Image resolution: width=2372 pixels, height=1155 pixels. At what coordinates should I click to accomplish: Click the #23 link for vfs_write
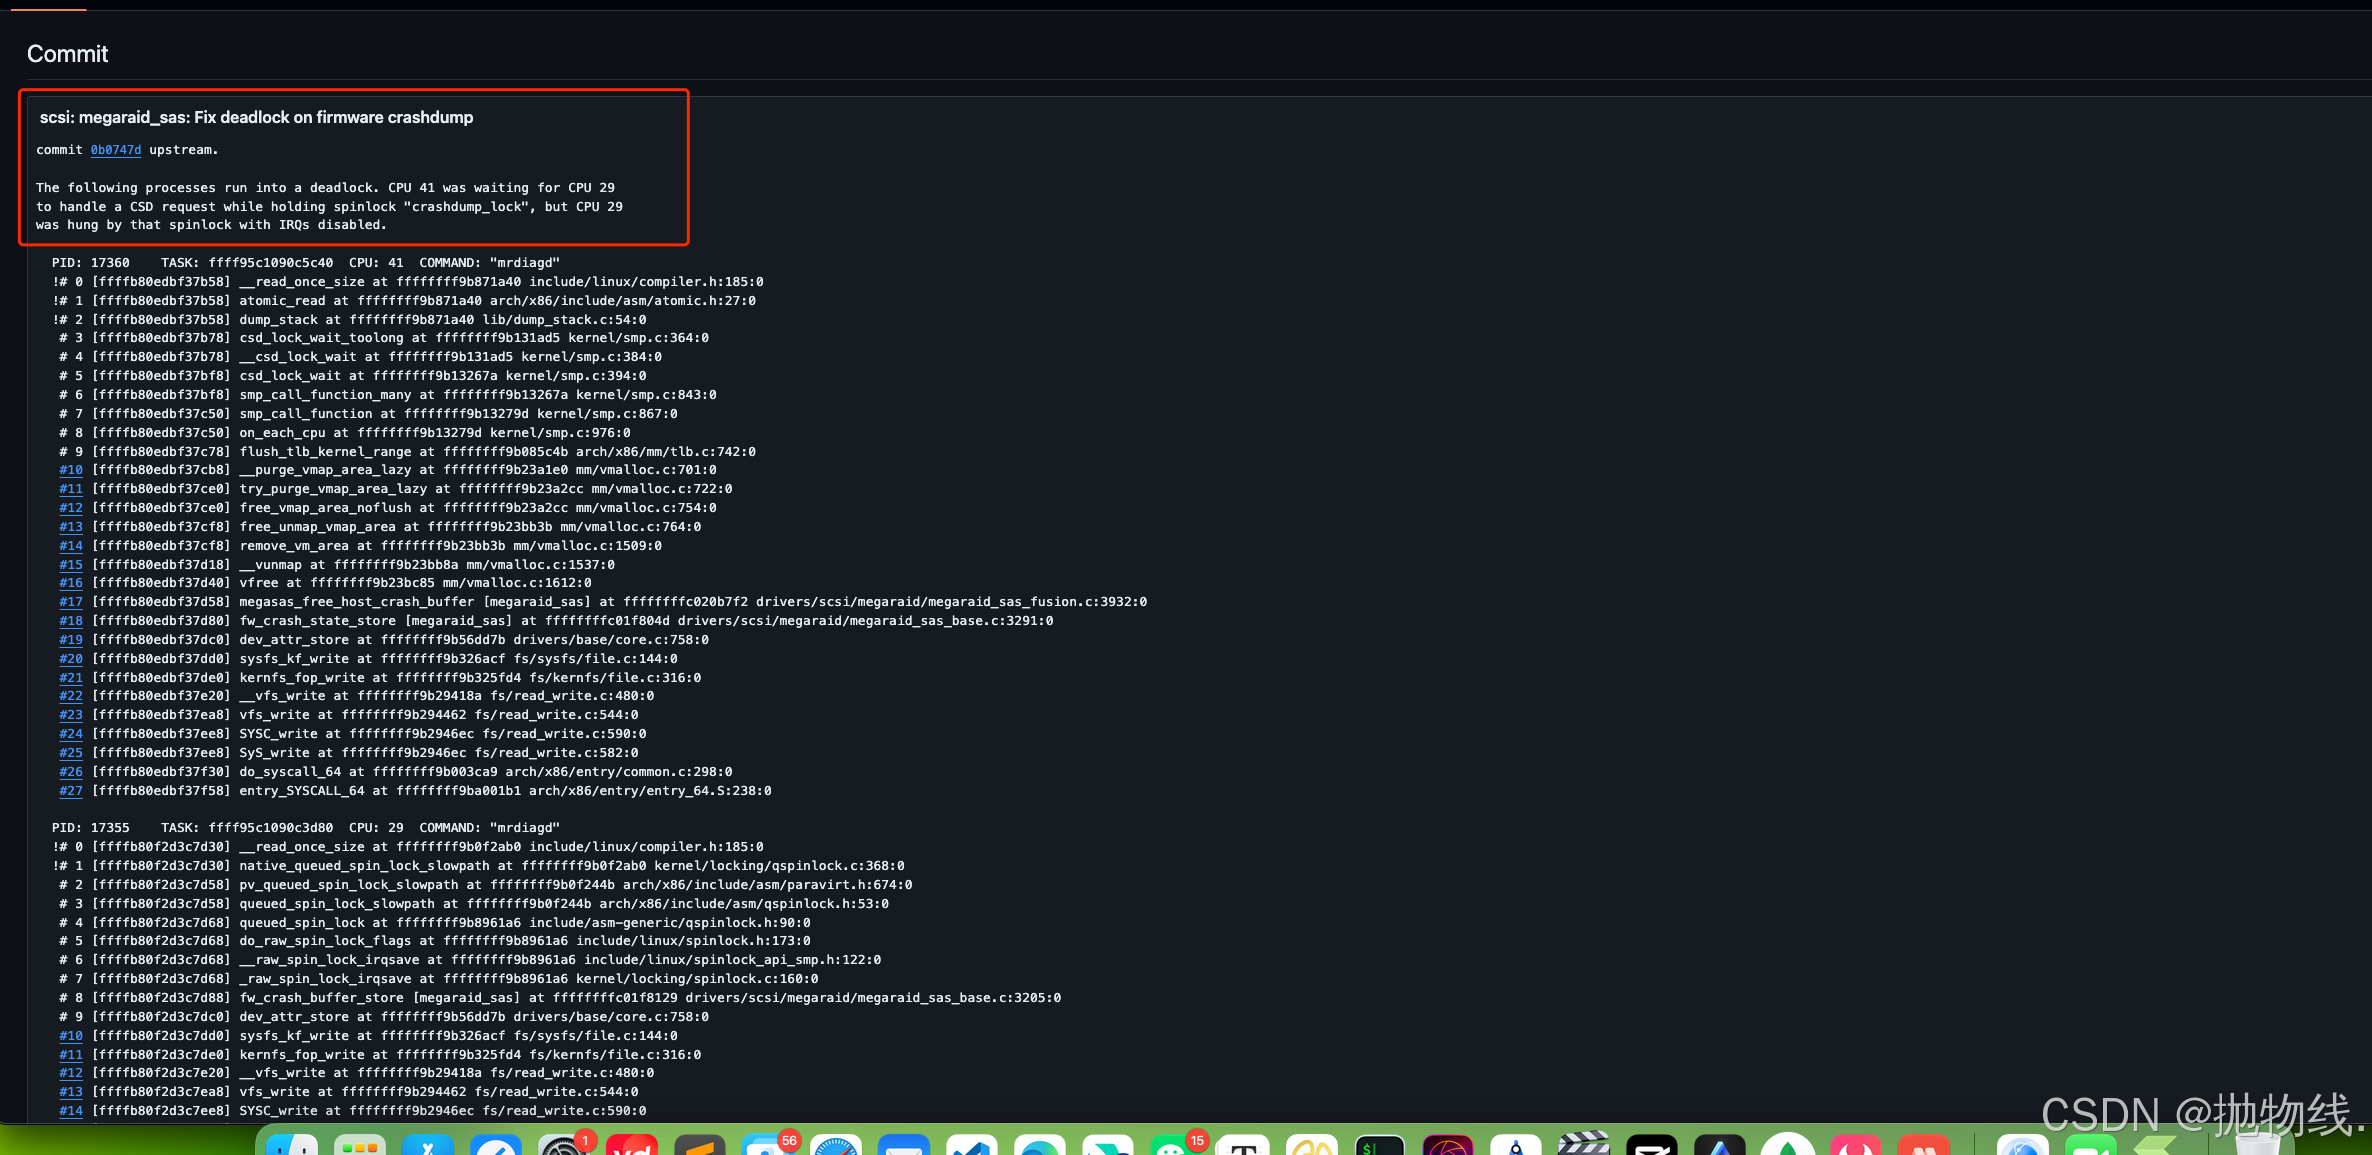[71, 715]
